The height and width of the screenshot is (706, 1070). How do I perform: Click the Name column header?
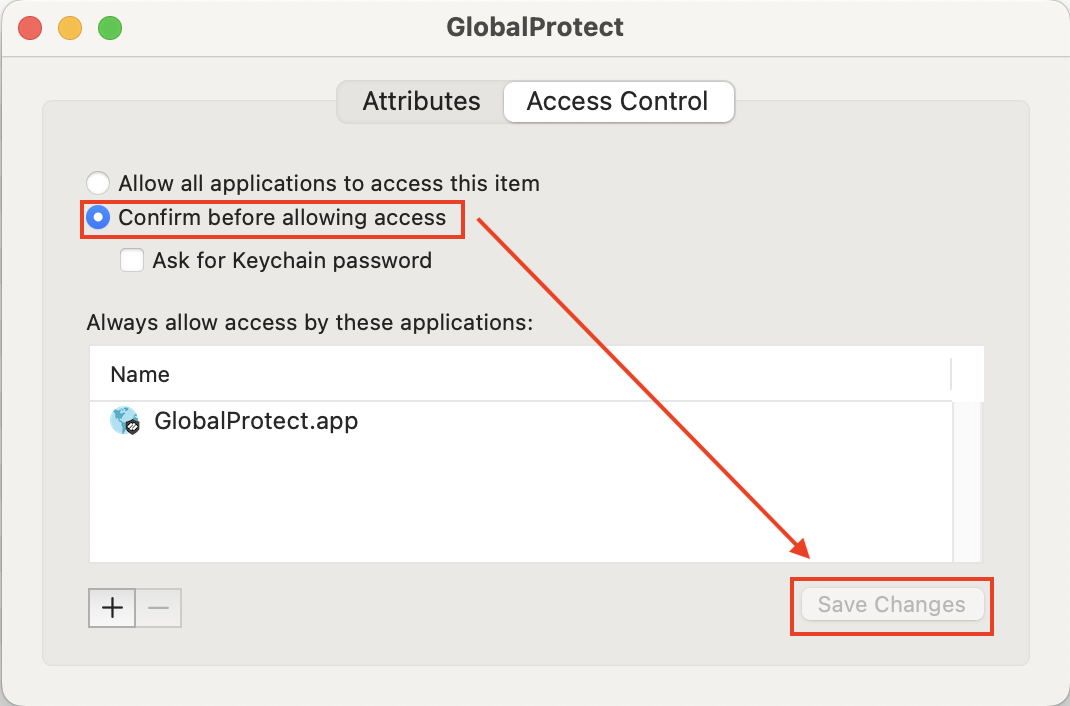[x=140, y=373]
